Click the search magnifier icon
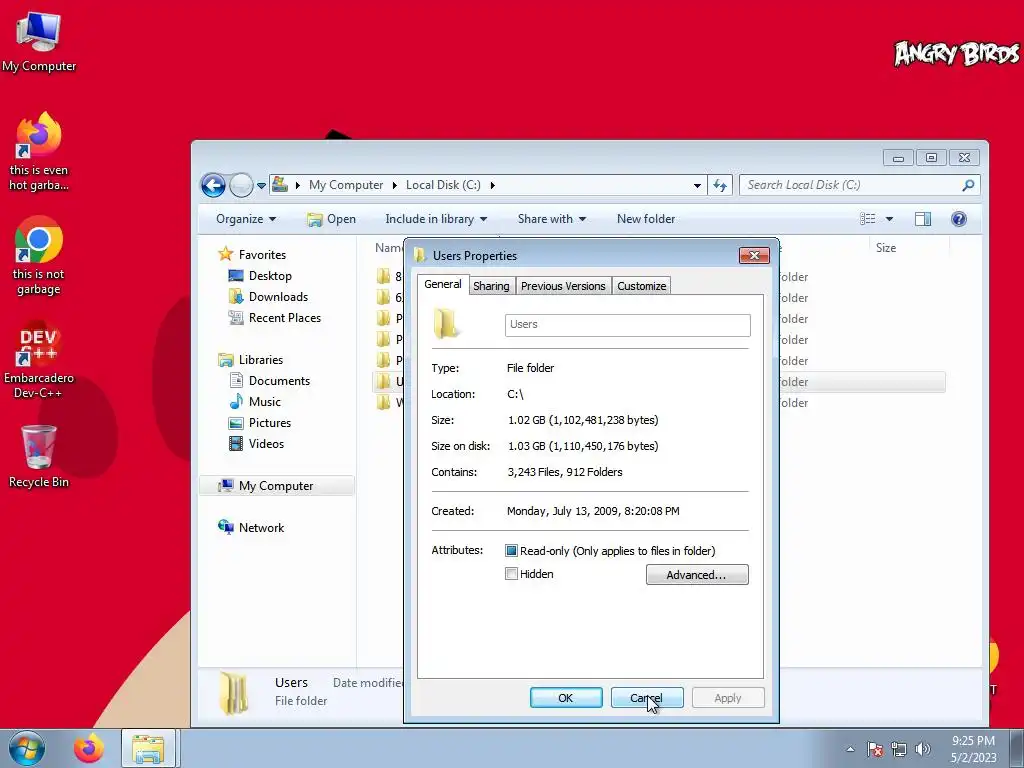The width and height of the screenshot is (1024, 768). pyautogui.click(x=968, y=185)
